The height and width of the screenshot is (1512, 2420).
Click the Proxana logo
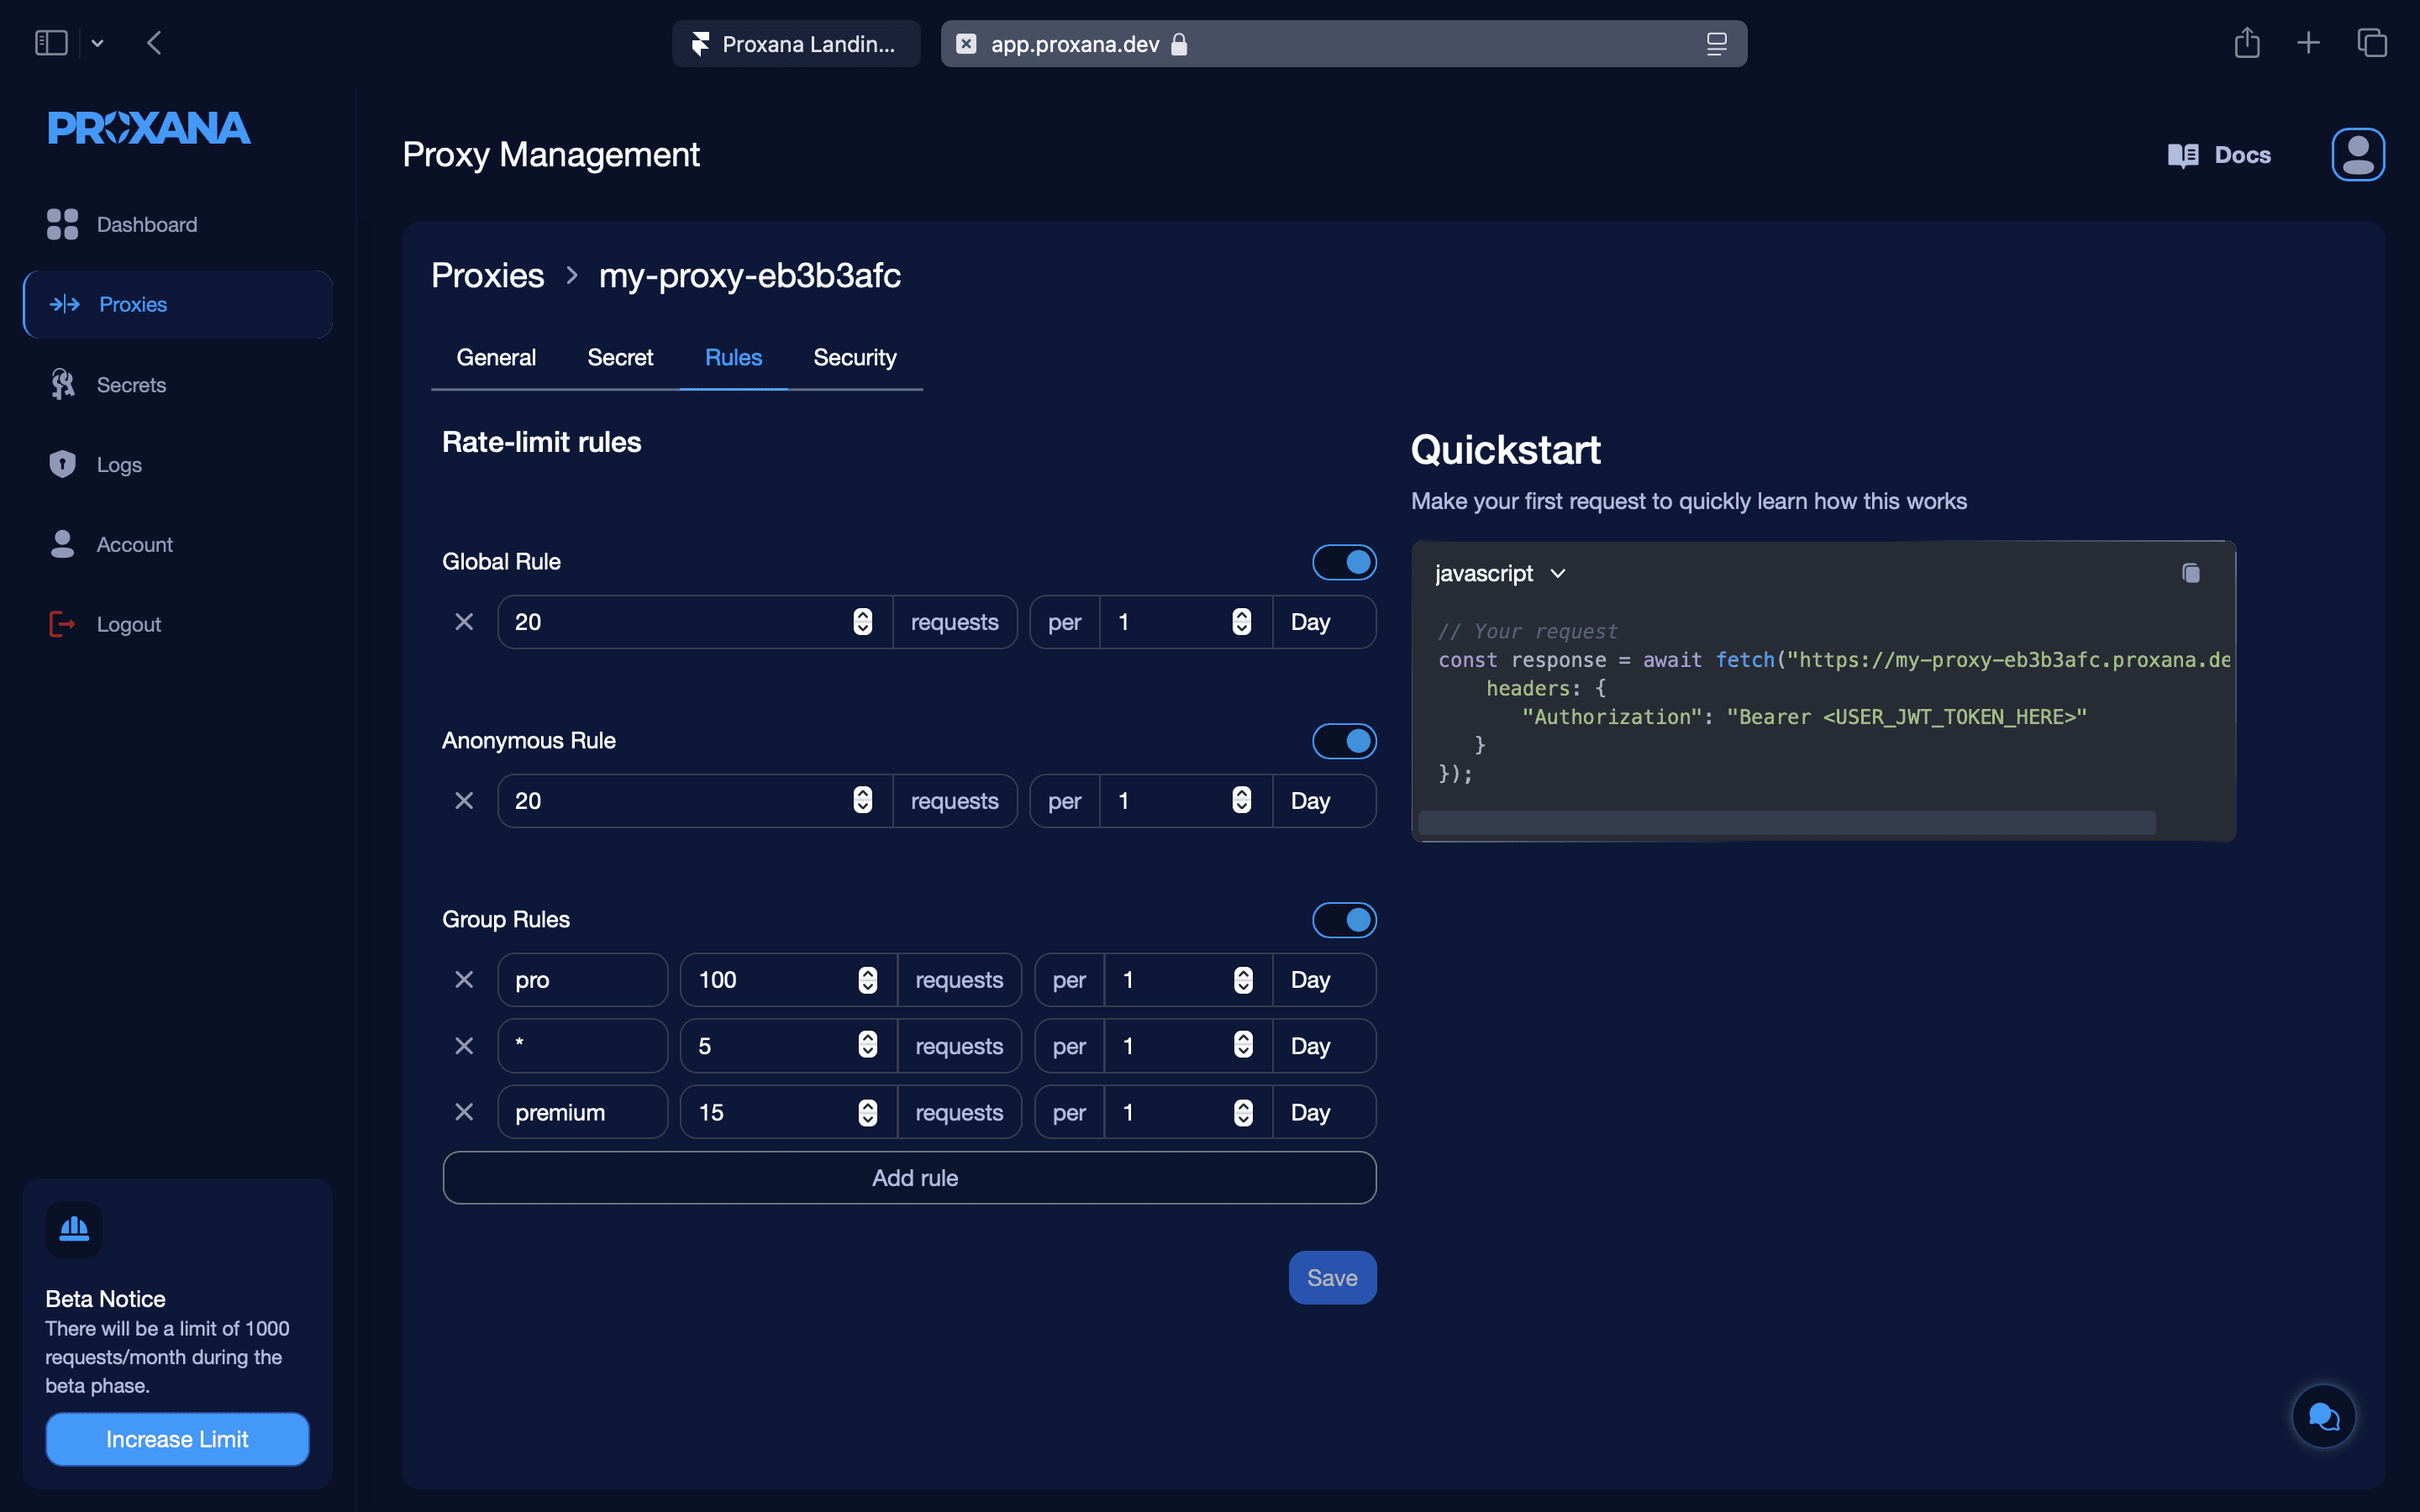click(x=149, y=128)
